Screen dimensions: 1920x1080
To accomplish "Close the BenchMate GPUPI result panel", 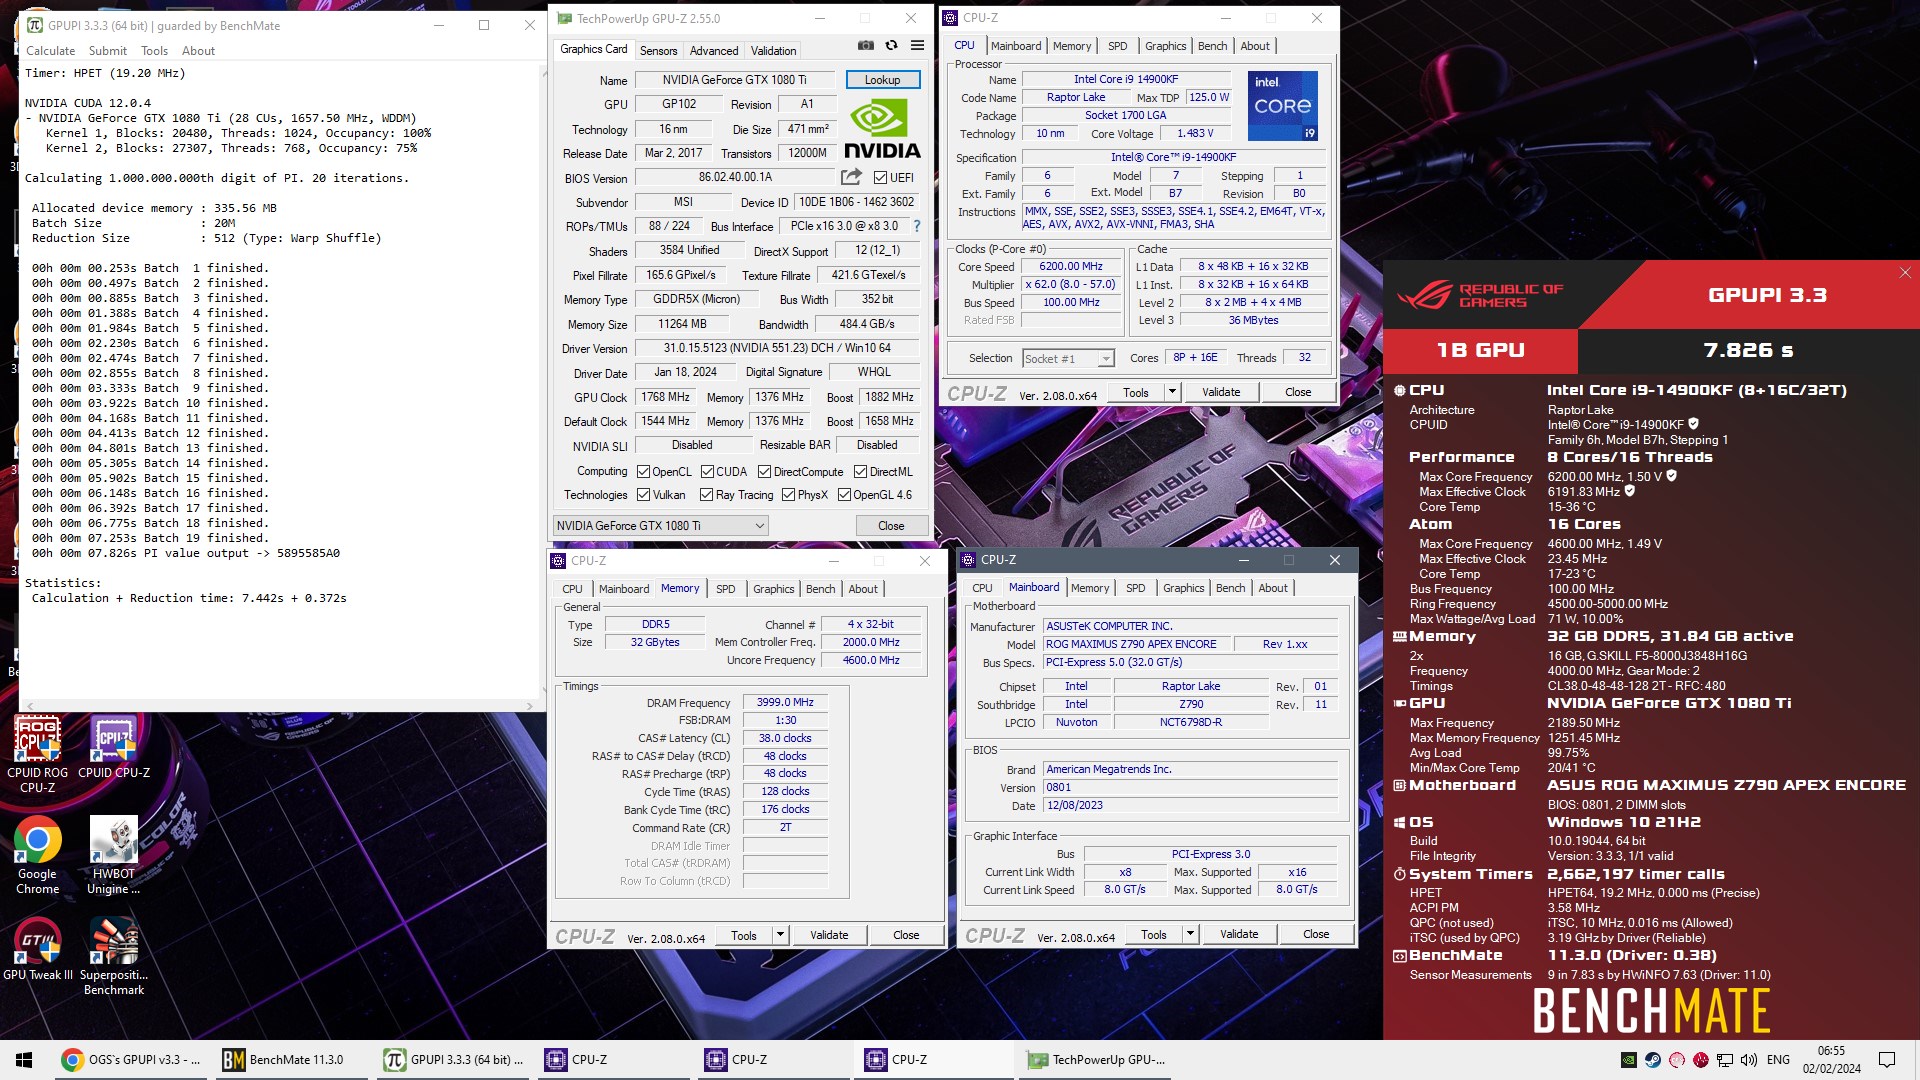I will point(1905,273).
